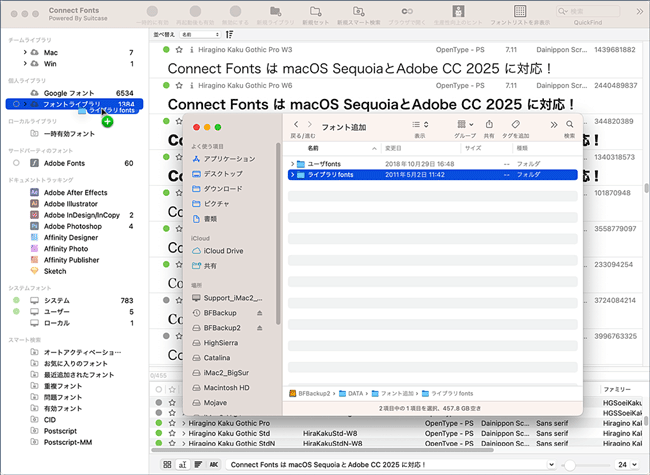Click the 再起動後も有効 circle button
Image resolution: width=650 pixels, height=475 pixels.
195,11
